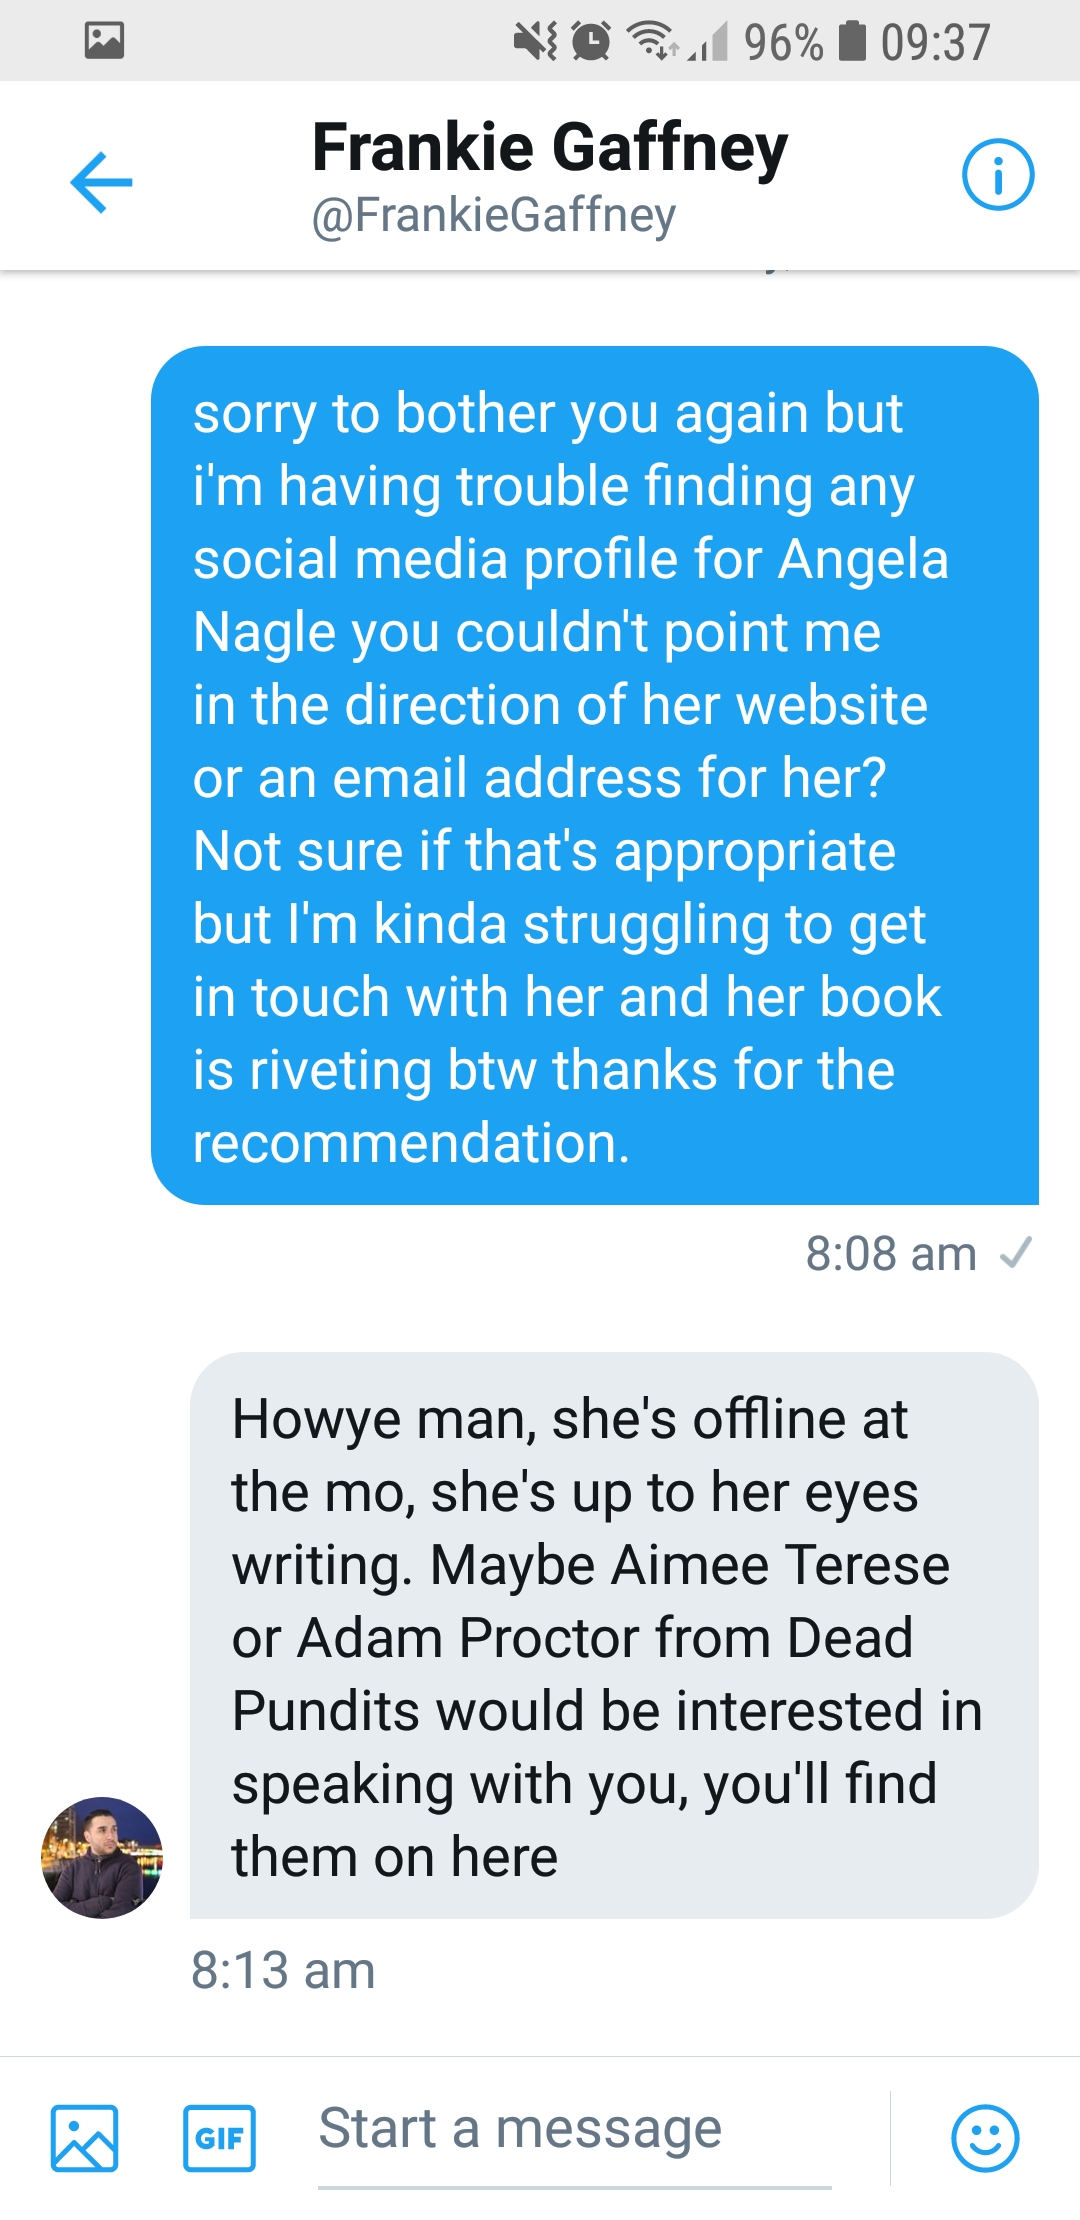Open the GIF picker
Screen dimensions: 1080x2220
point(219,2138)
